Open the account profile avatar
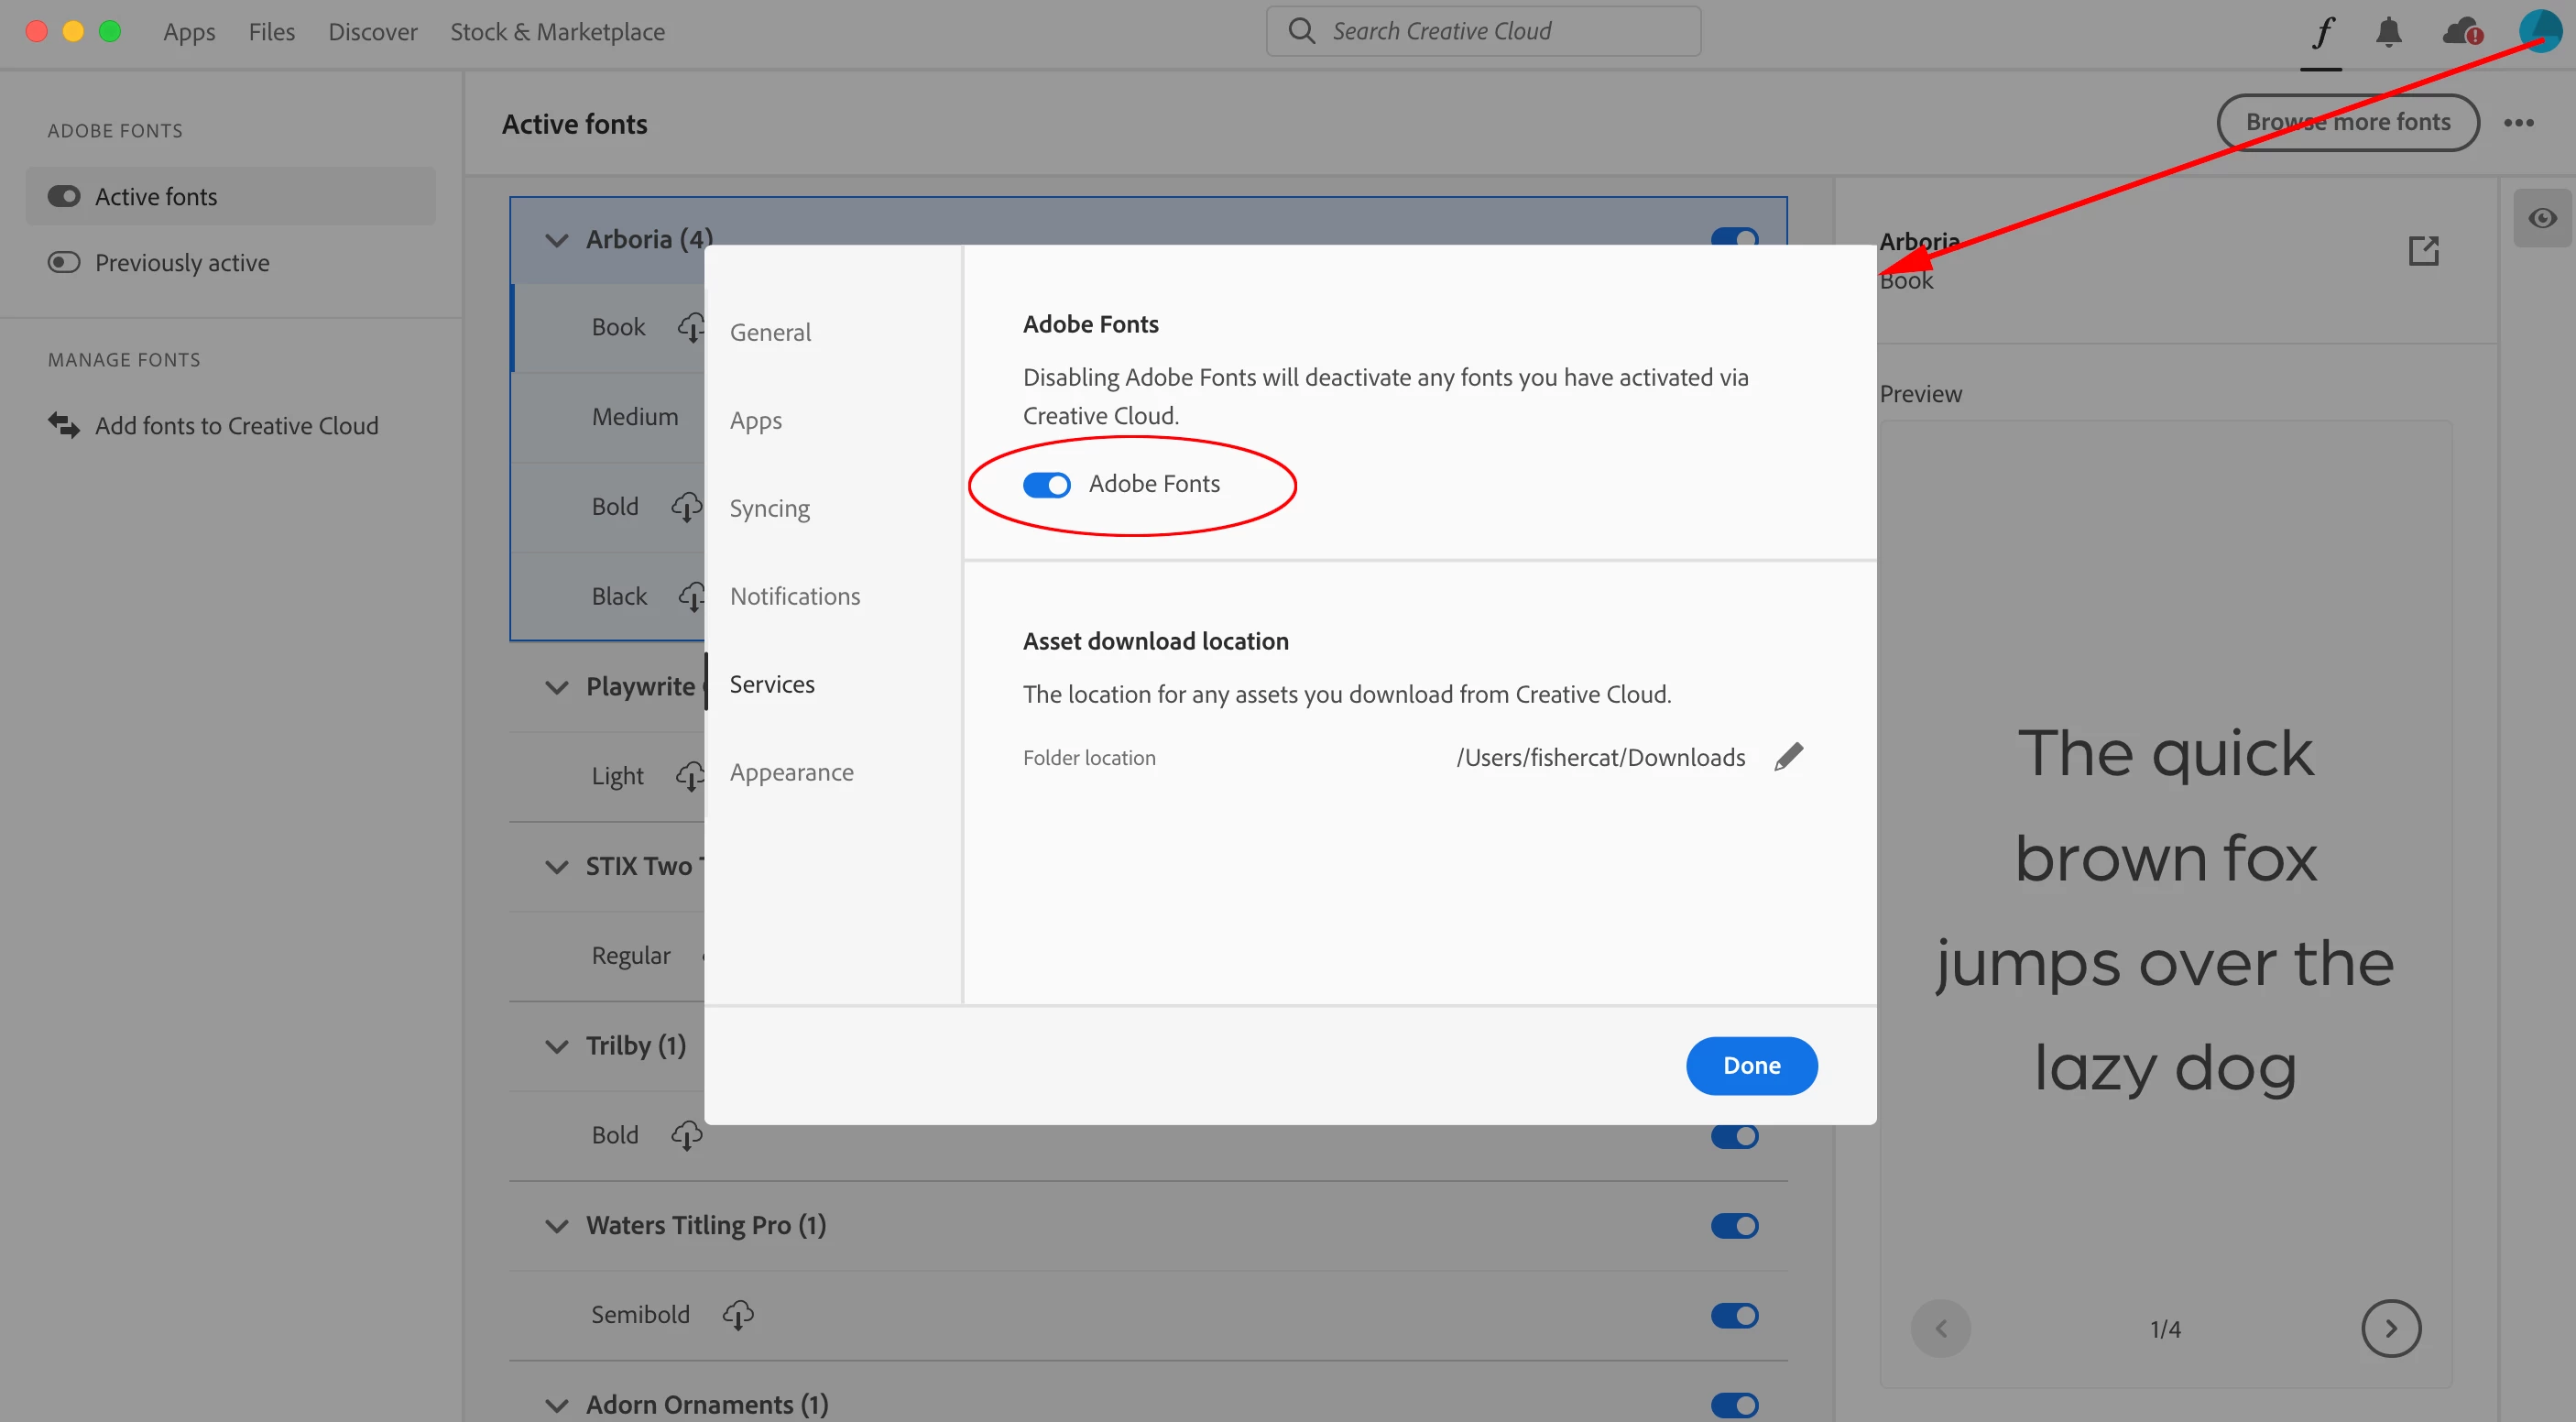The image size is (2576, 1422). 2540,30
